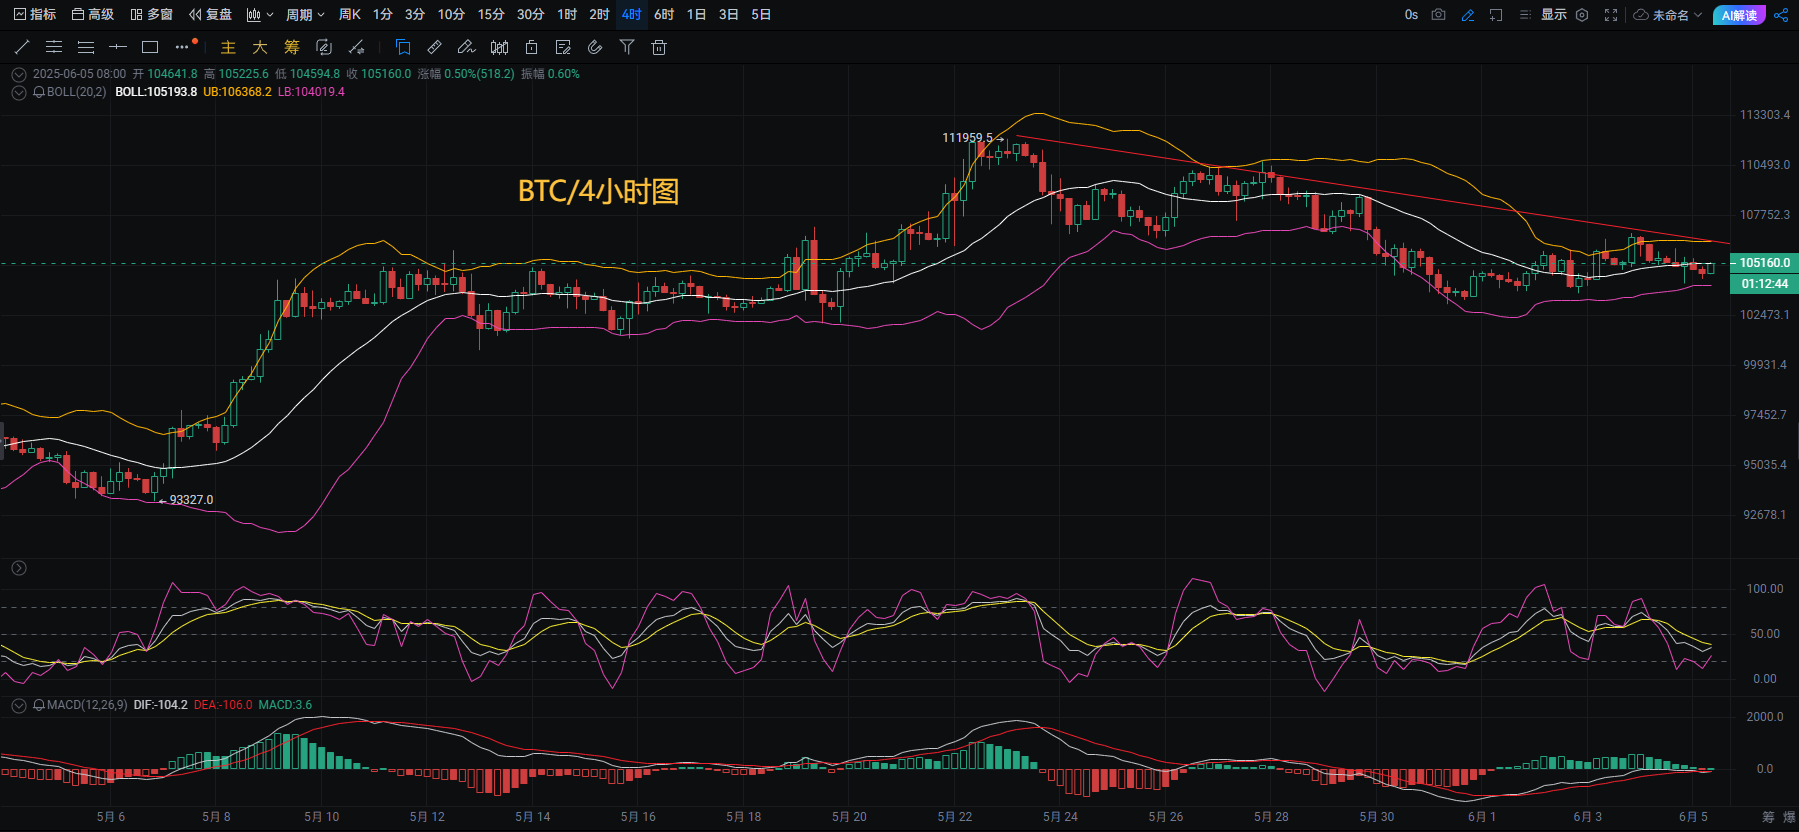Select the 15分 timeframe tab

click(491, 15)
